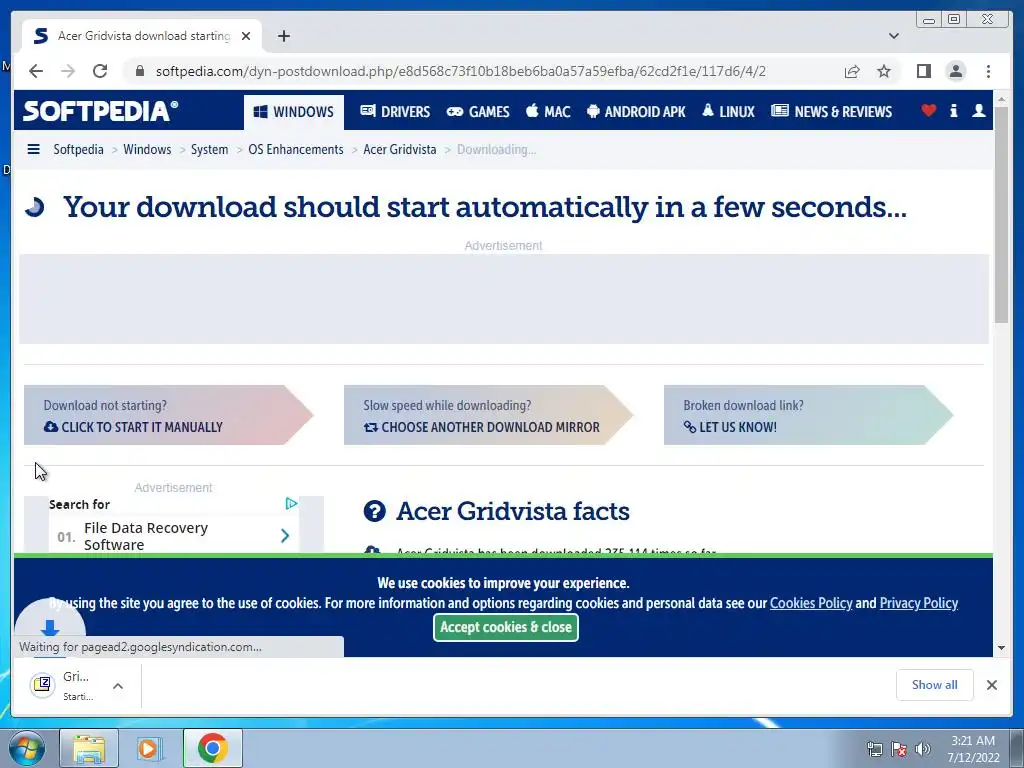This screenshot has width=1024, height=768.
Task: Close the Acer Gridvista download tab
Action: [x=246, y=36]
